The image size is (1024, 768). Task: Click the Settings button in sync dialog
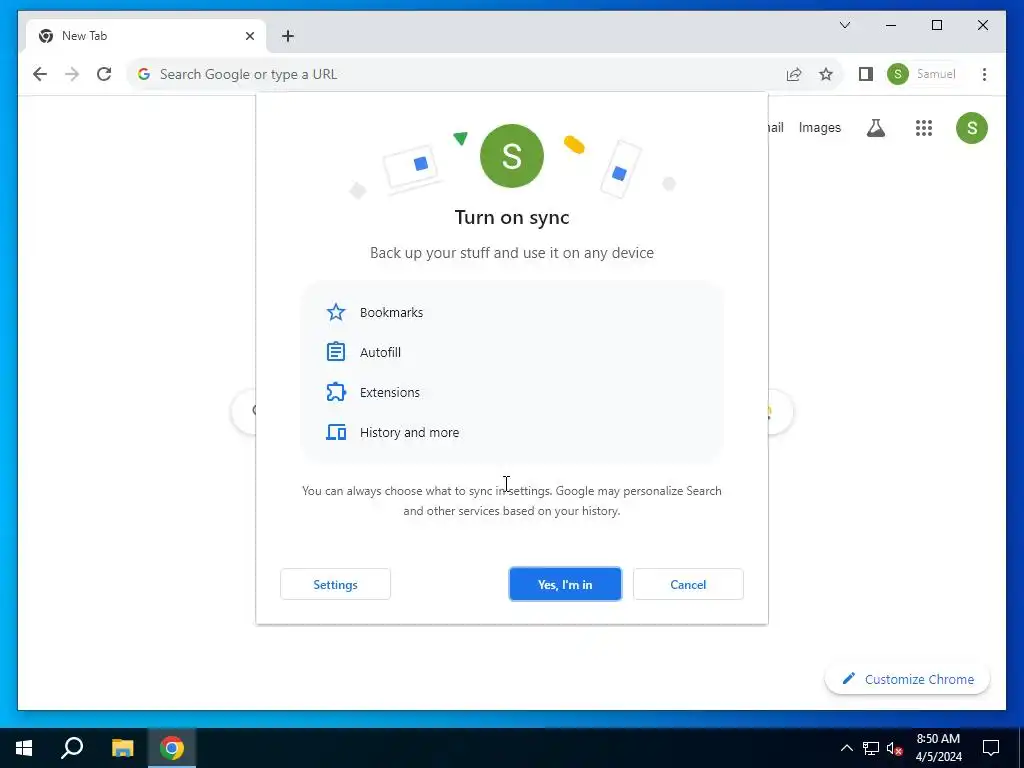tap(335, 584)
